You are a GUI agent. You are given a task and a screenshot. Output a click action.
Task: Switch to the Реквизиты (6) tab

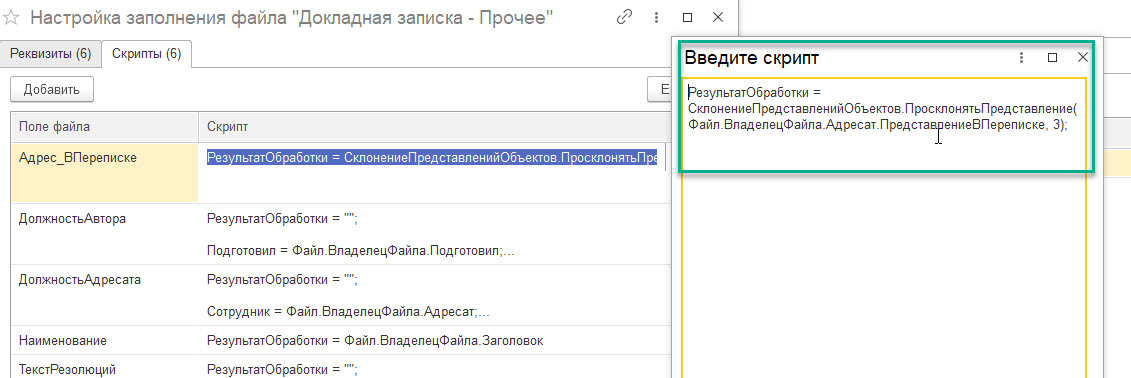[50, 53]
